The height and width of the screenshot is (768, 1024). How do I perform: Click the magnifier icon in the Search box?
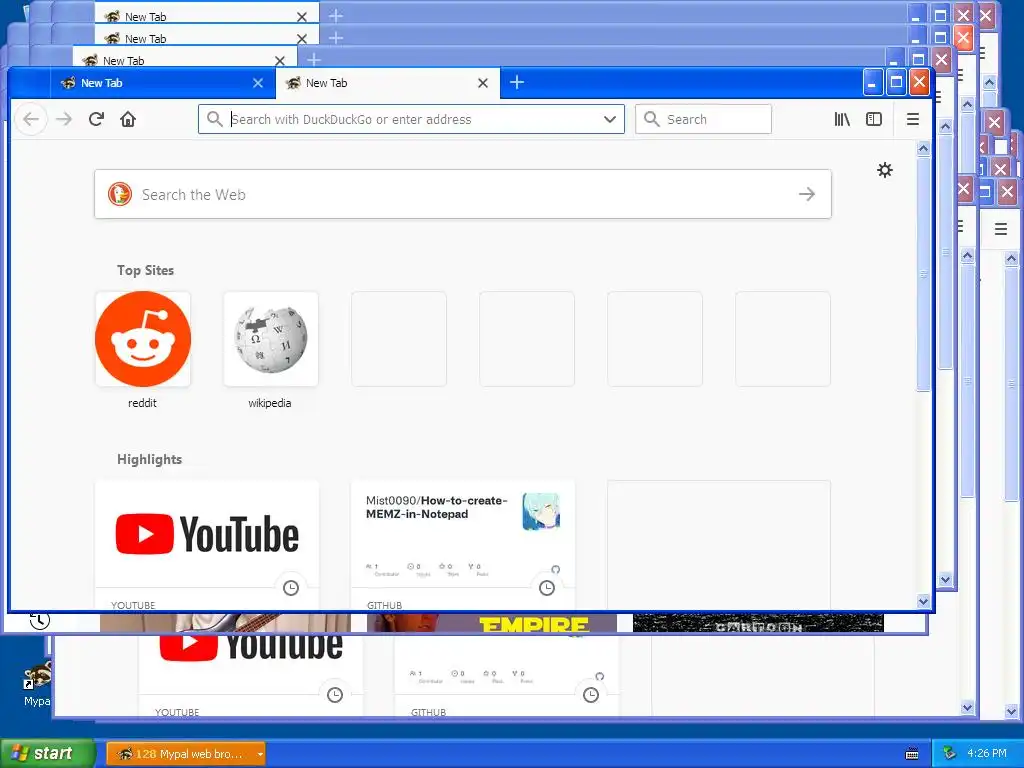tap(651, 119)
